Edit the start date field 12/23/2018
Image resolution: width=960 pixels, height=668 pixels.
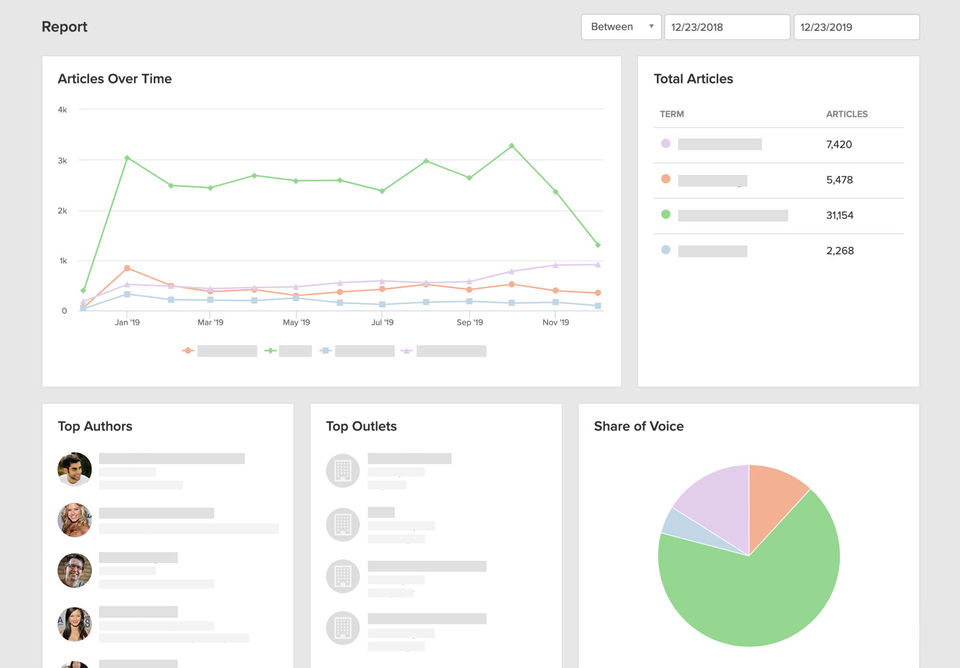(727, 27)
